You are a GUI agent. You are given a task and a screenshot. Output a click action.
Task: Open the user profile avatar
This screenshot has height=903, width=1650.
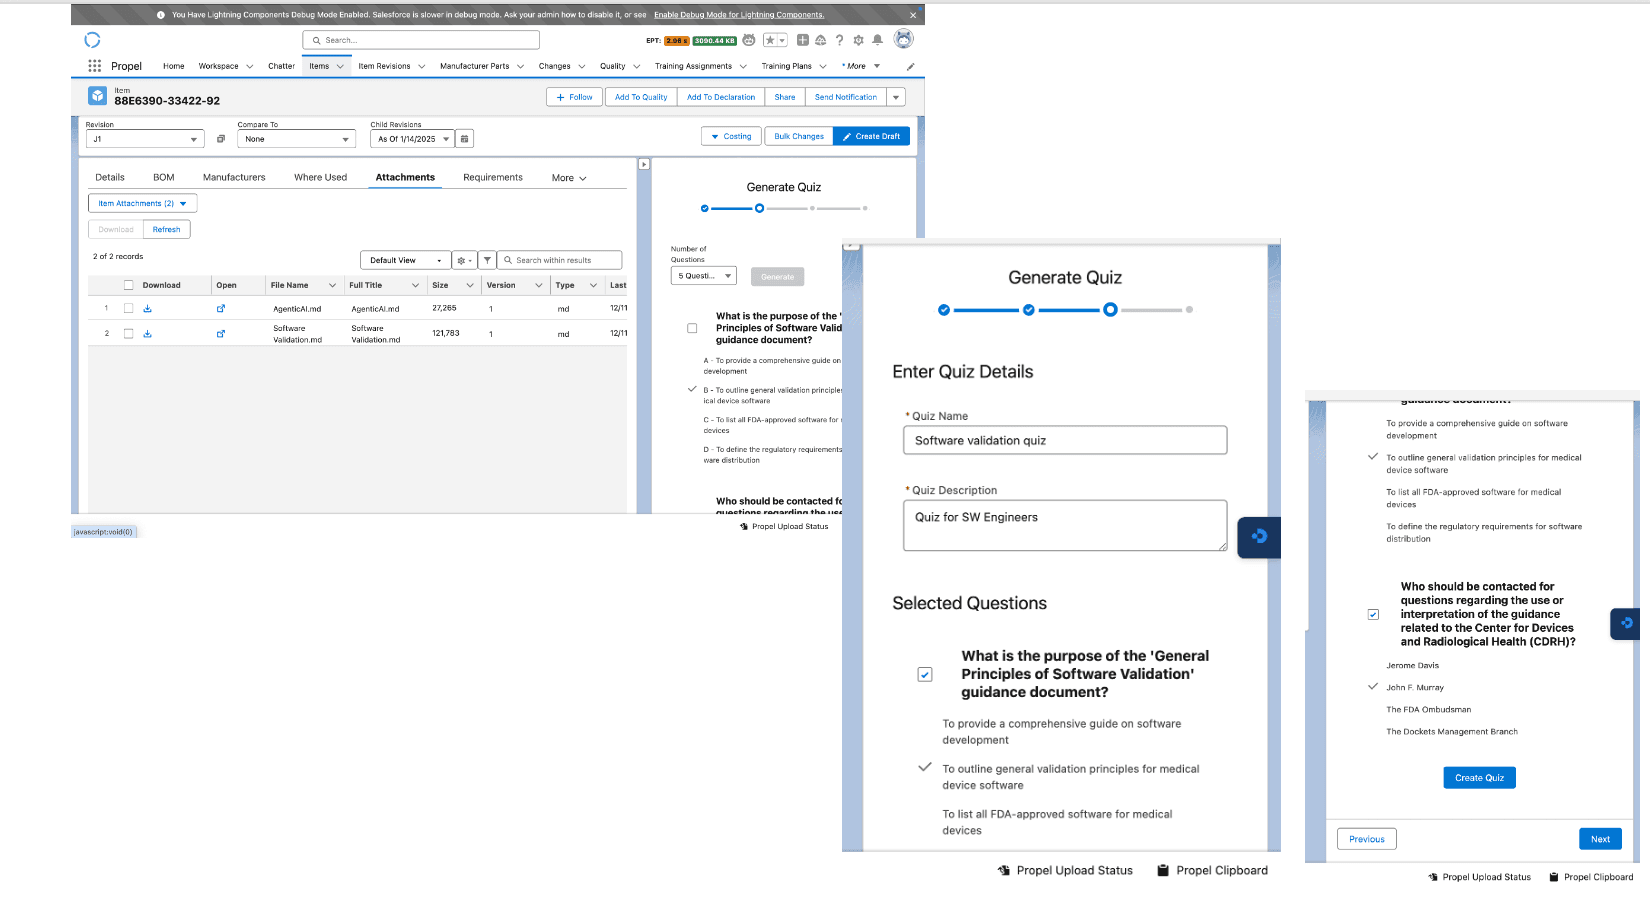tap(903, 39)
